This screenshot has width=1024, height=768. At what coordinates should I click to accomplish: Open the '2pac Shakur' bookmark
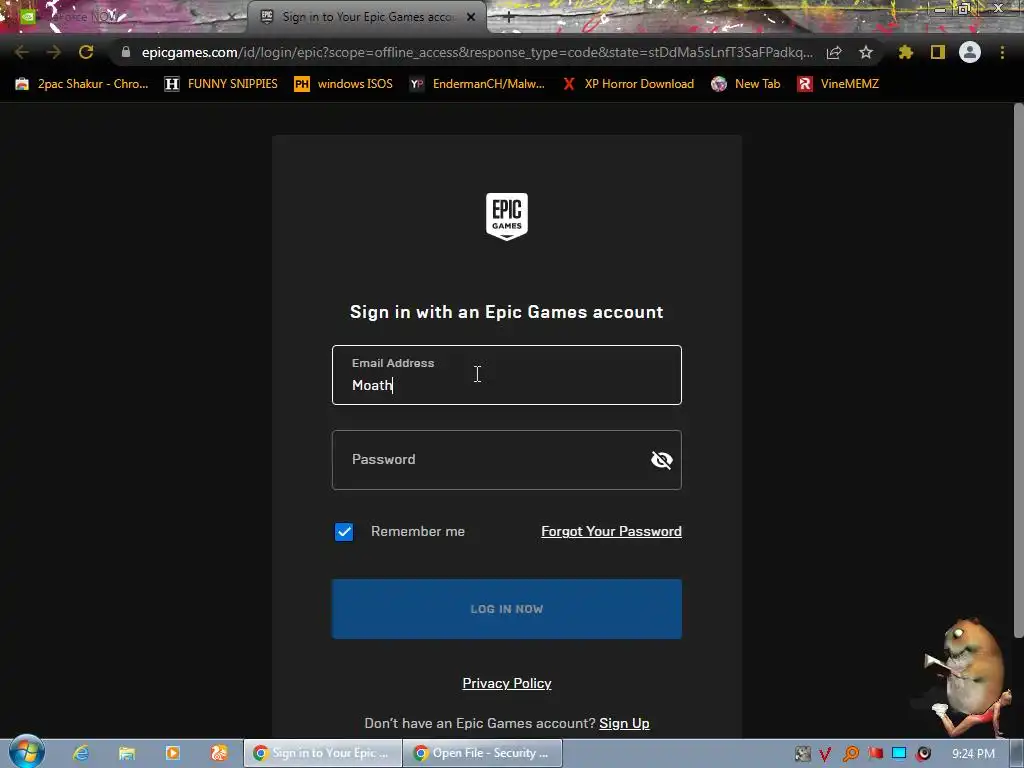tap(82, 84)
